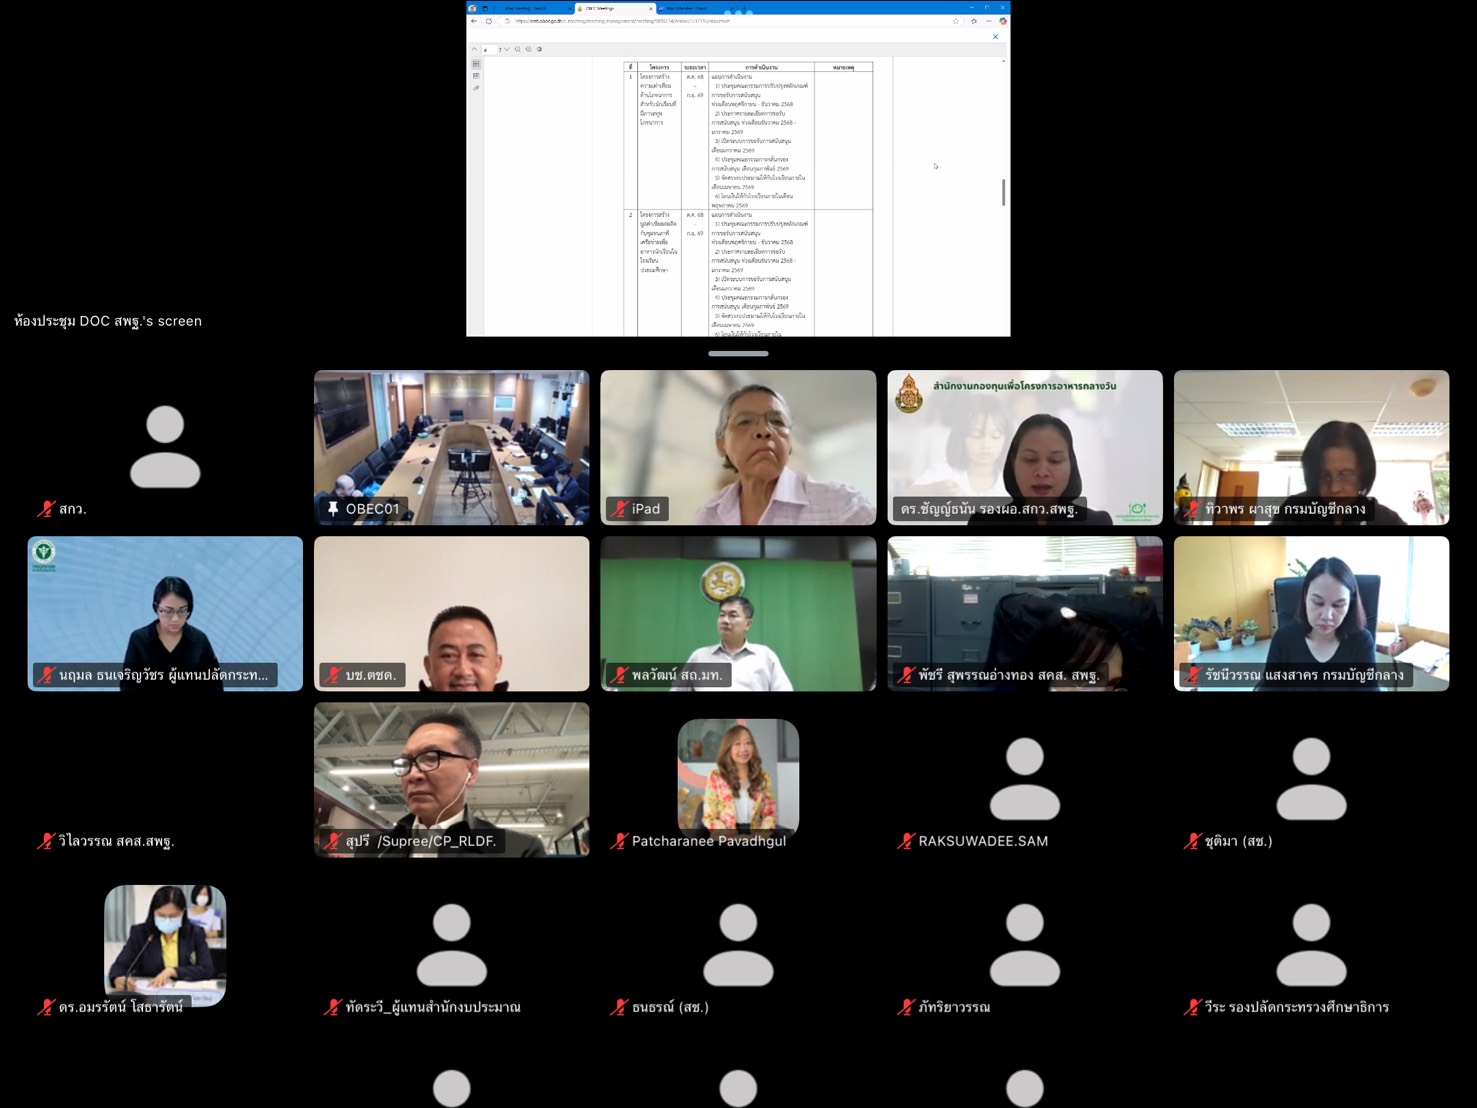Click the page number input field

click(488, 49)
